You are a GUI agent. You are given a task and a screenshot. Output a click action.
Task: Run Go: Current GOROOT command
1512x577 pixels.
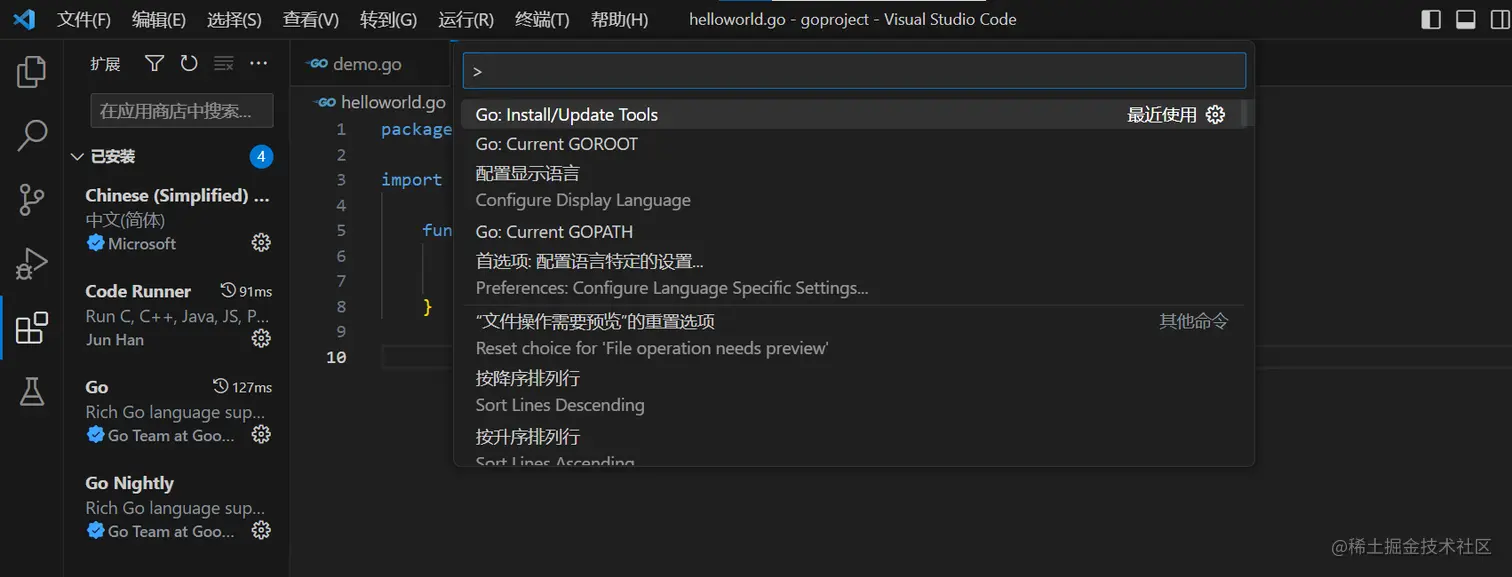pyautogui.click(x=851, y=144)
